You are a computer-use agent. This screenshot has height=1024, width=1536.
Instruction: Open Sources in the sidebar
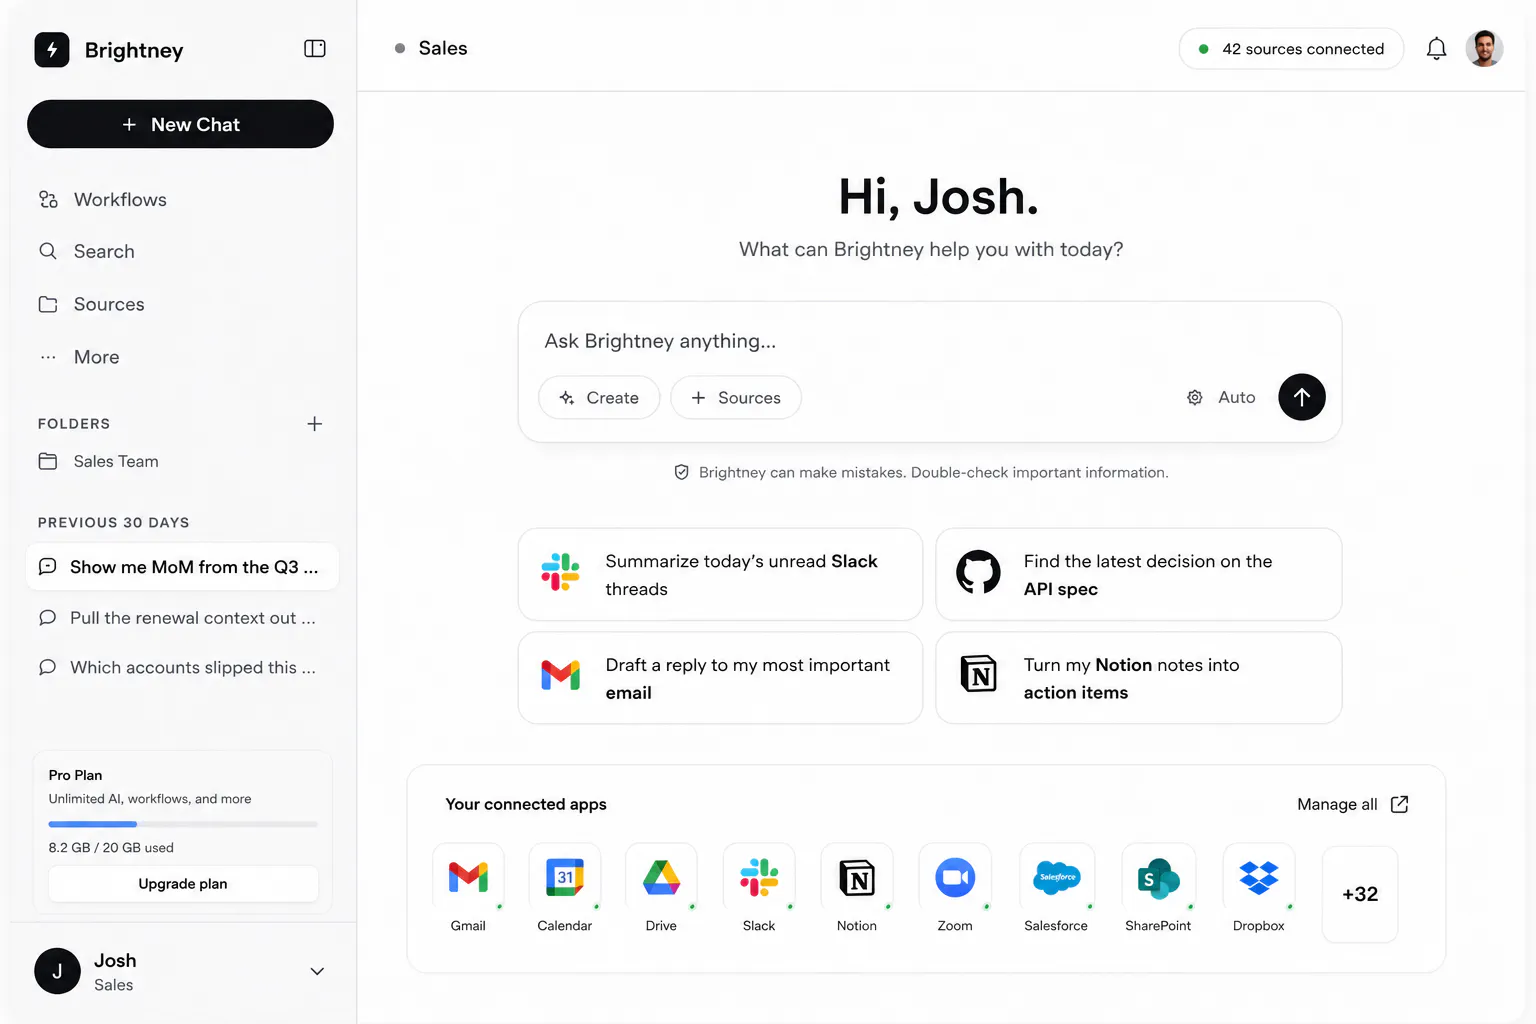(x=91, y=304)
